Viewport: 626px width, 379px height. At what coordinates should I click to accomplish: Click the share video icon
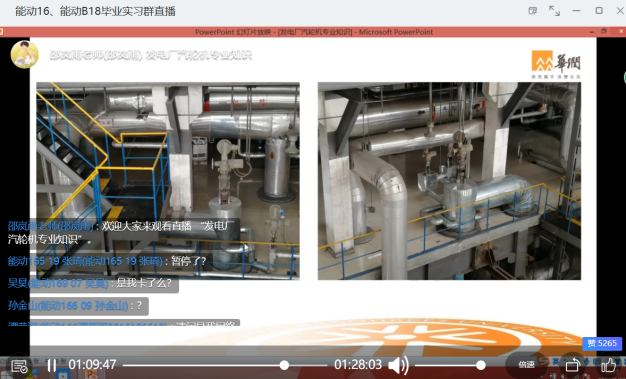pos(573,365)
